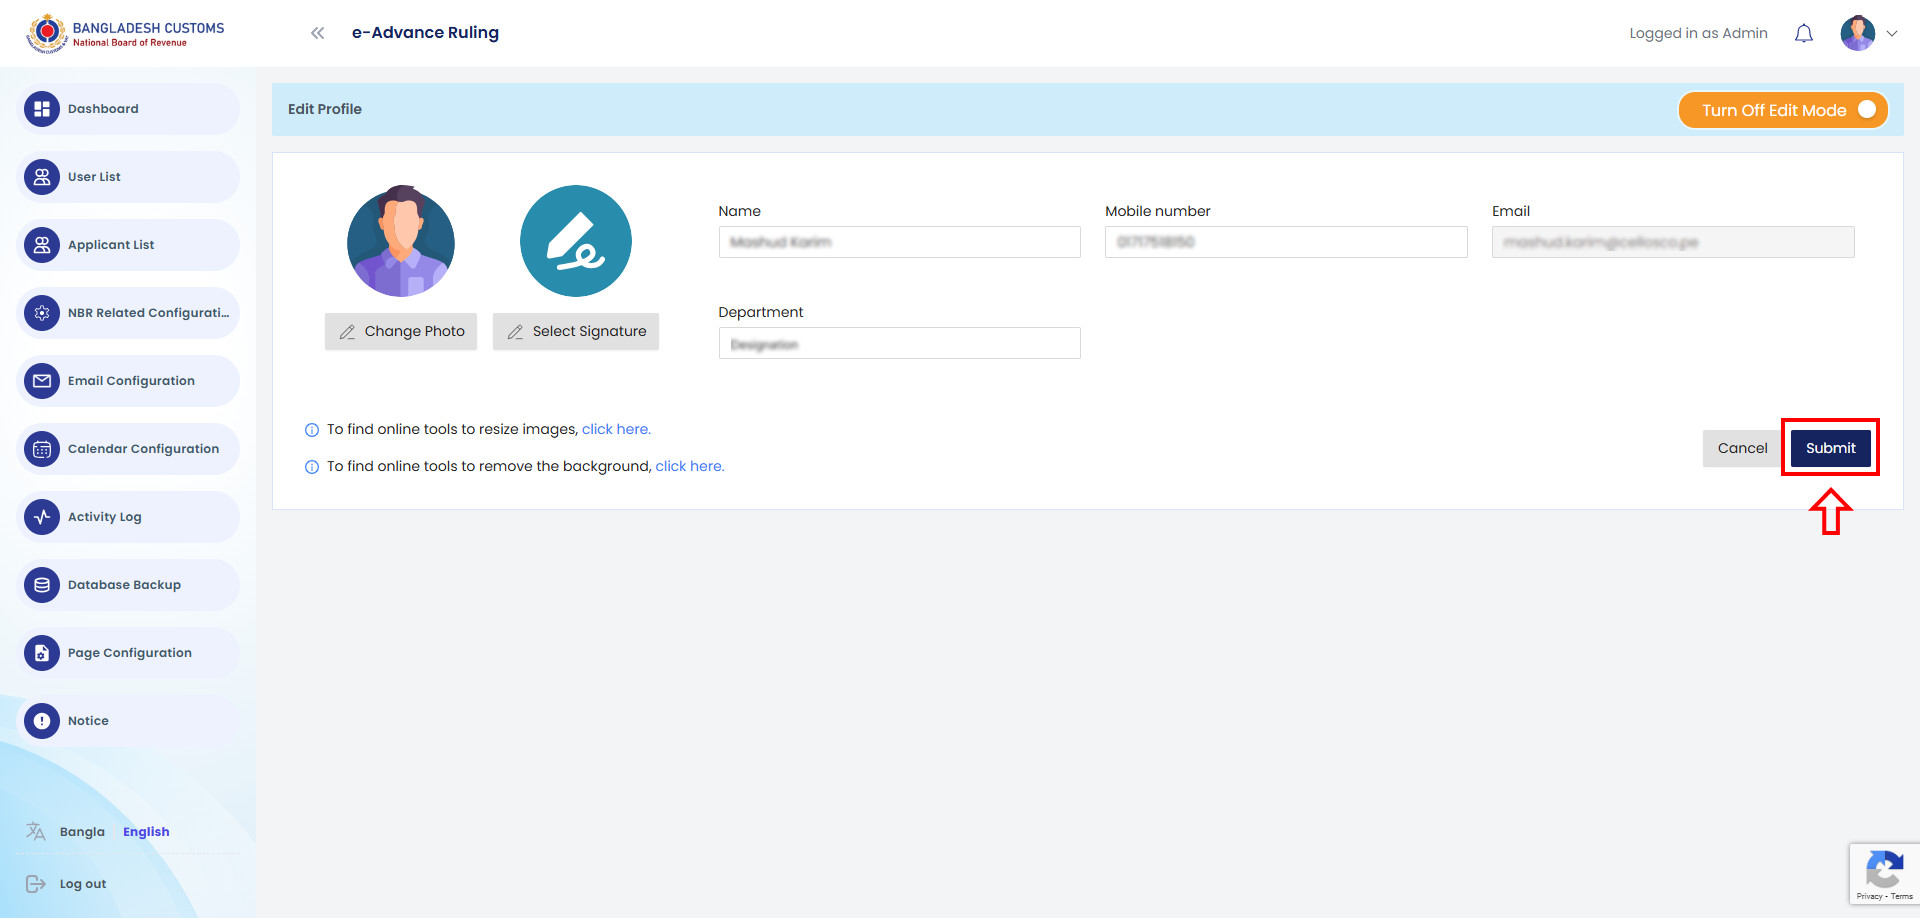1920x918 pixels.
Task: Click the Page Configuration icon
Action: coord(42,653)
